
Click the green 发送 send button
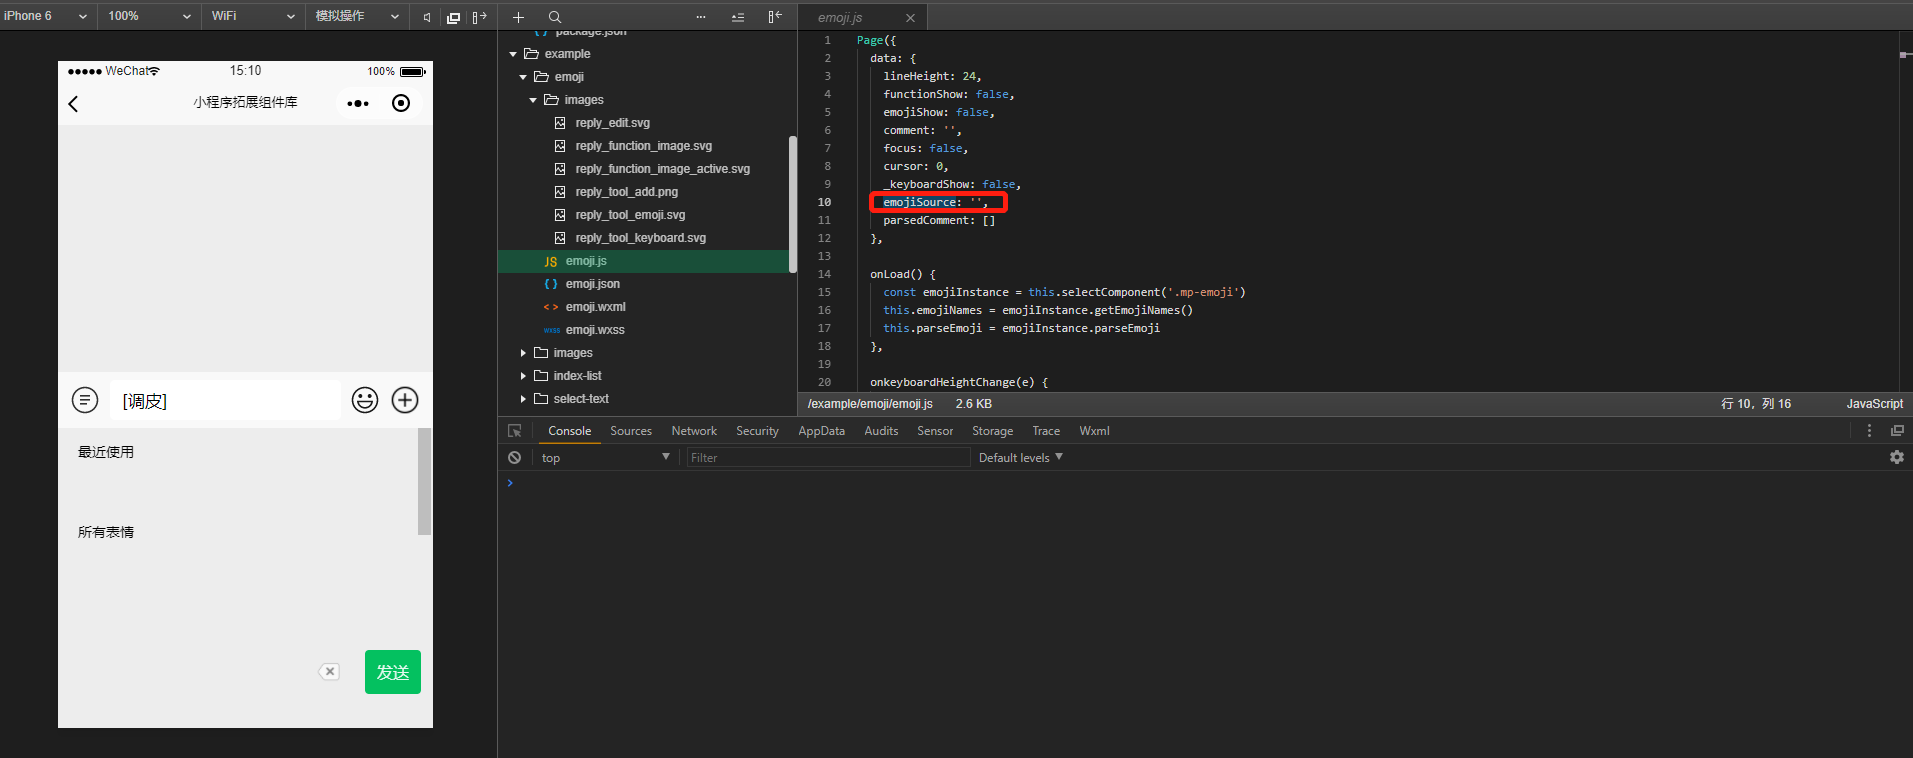[393, 672]
